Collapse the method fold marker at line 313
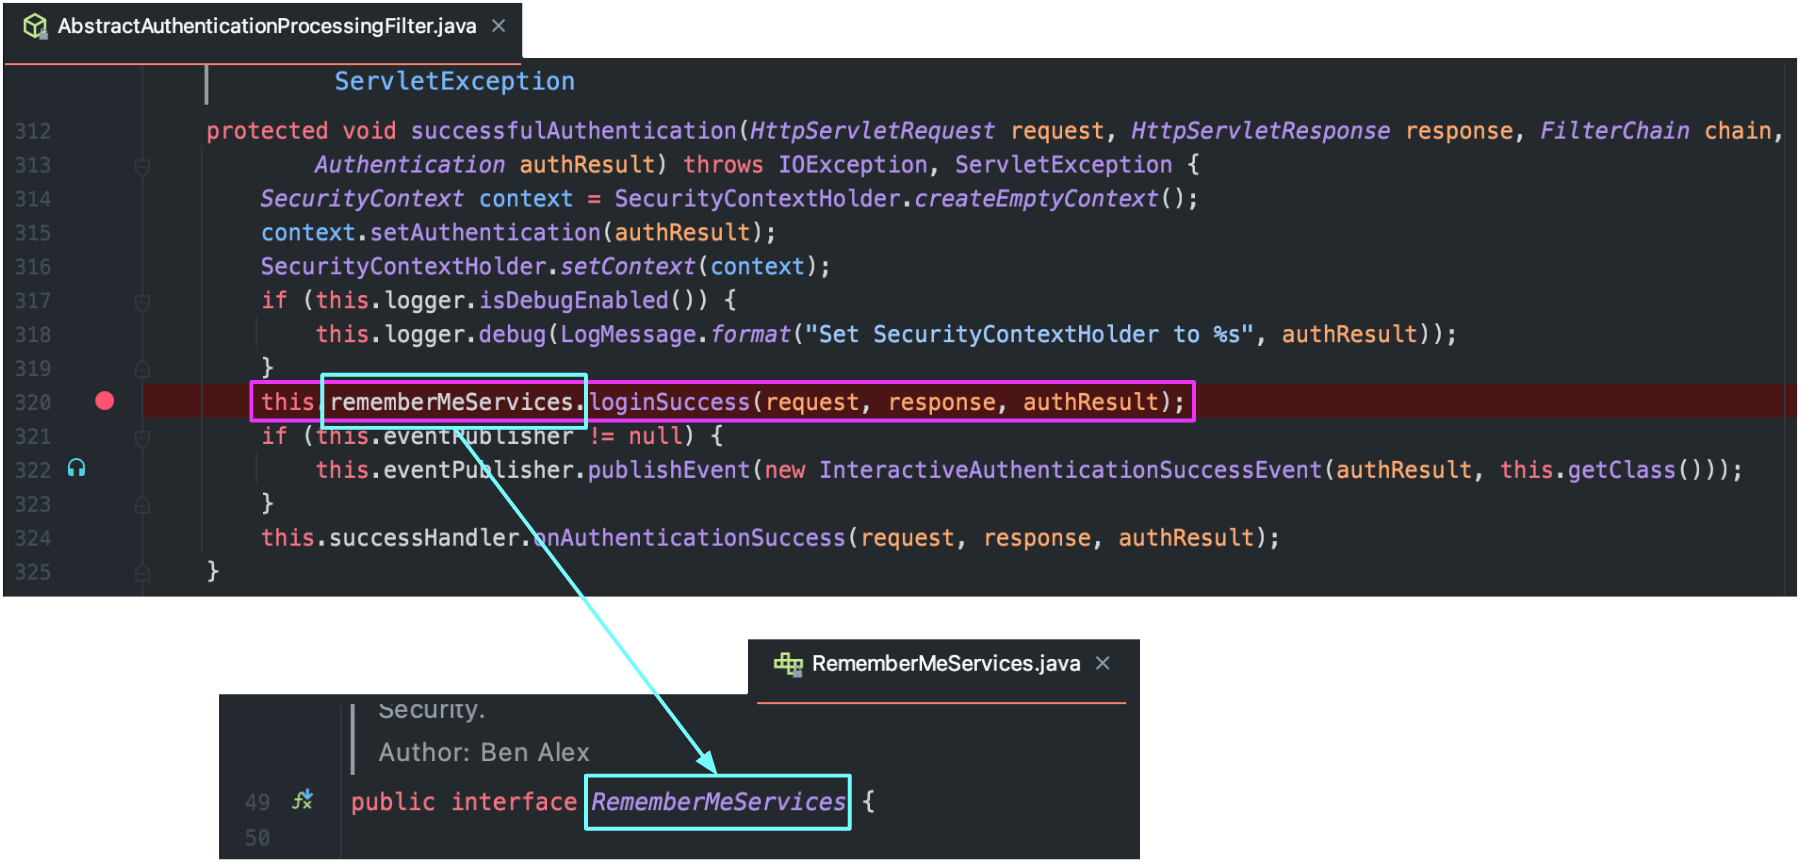Screen dimensions: 1802x864 click(142, 166)
